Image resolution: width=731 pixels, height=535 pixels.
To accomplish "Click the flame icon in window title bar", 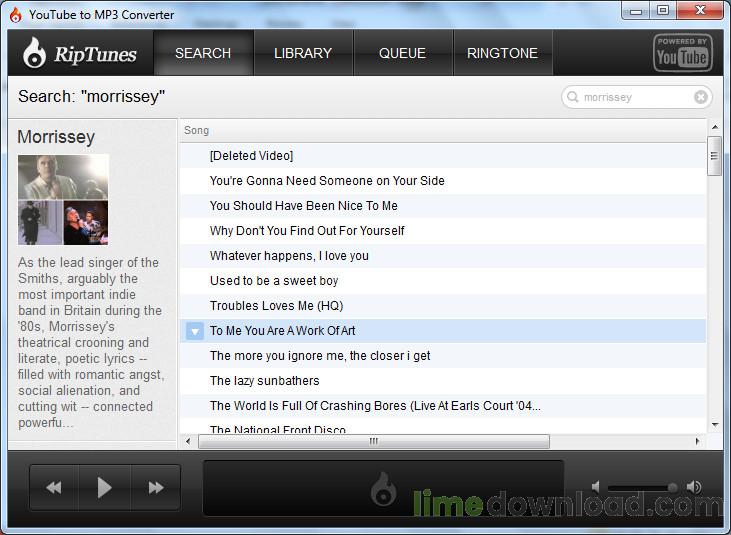I will (x=16, y=14).
